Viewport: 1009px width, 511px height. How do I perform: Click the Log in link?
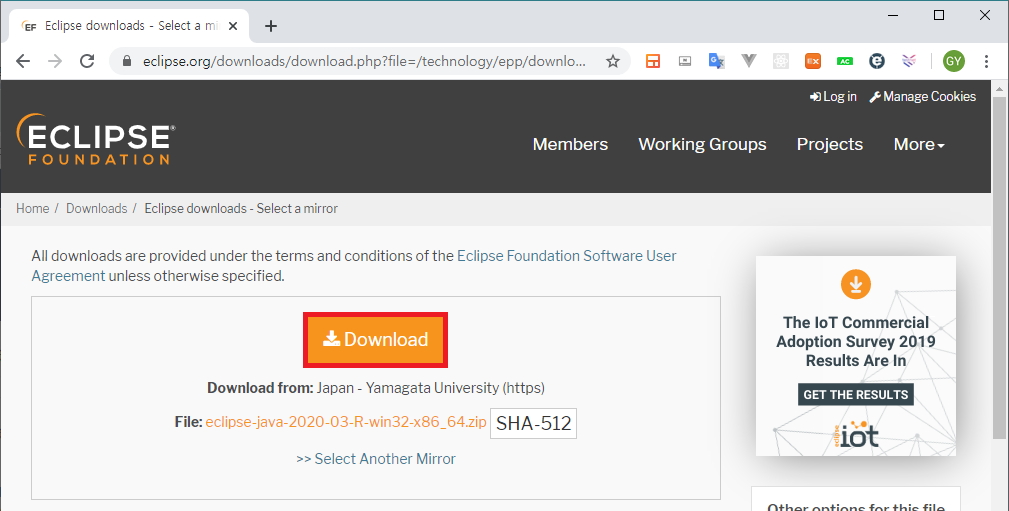coord(833,97)
